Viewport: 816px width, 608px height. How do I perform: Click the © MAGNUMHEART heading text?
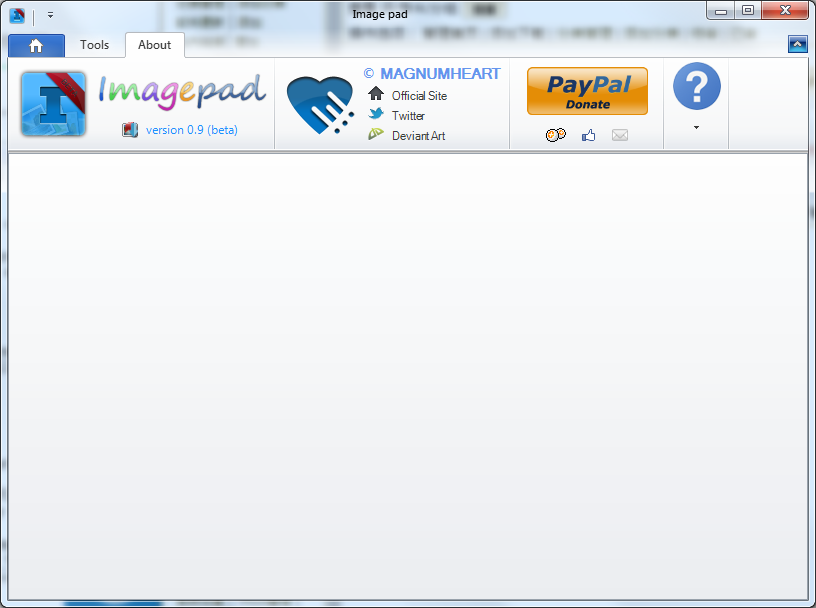432,74
